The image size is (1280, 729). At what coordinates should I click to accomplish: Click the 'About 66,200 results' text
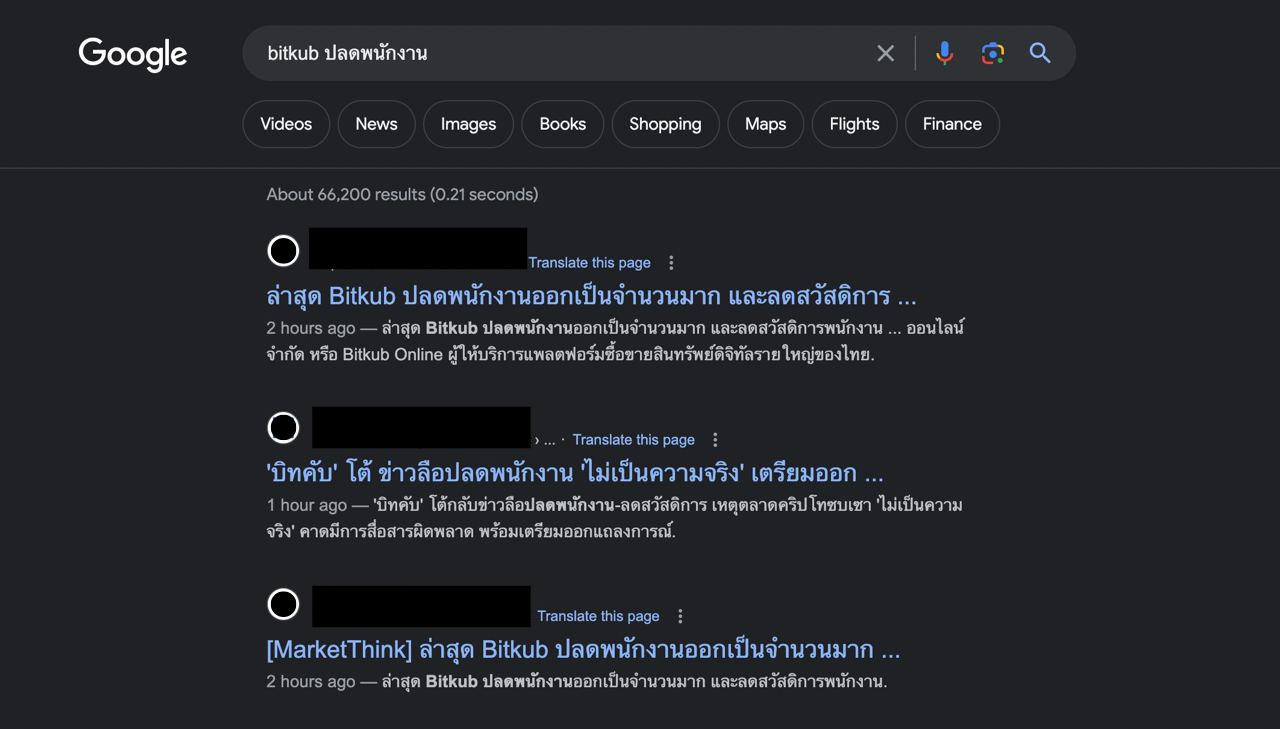402,194
